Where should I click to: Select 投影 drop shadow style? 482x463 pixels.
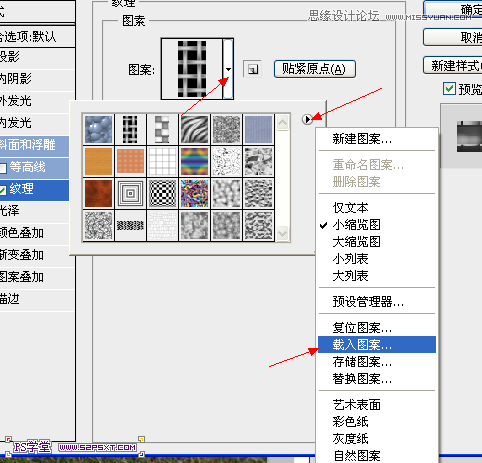tap(37, 57)
